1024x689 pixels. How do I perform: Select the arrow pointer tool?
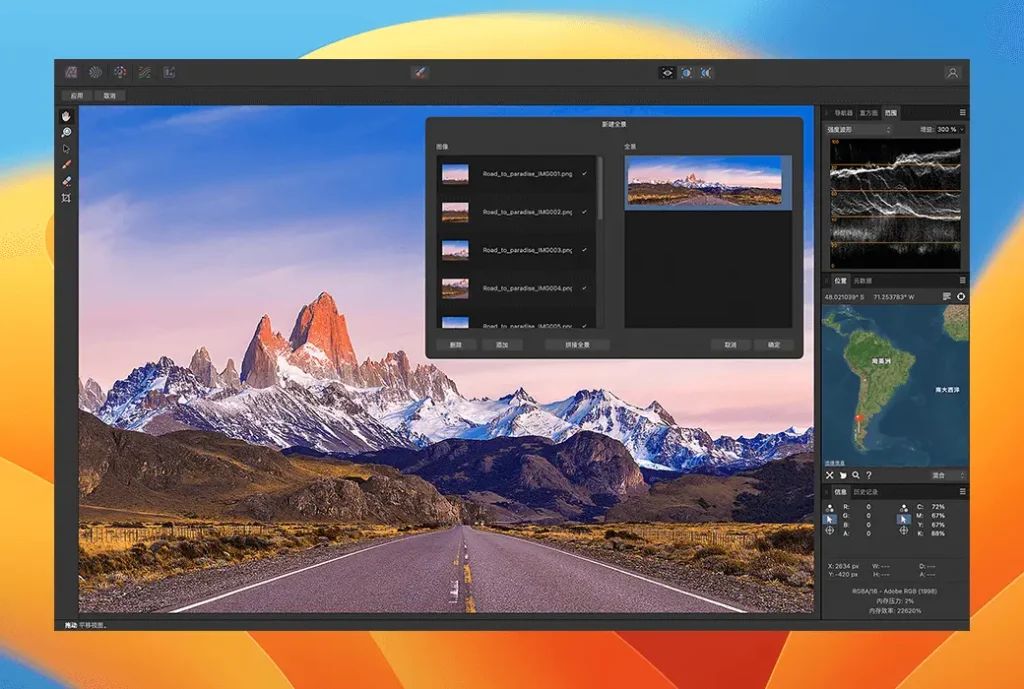66,149
